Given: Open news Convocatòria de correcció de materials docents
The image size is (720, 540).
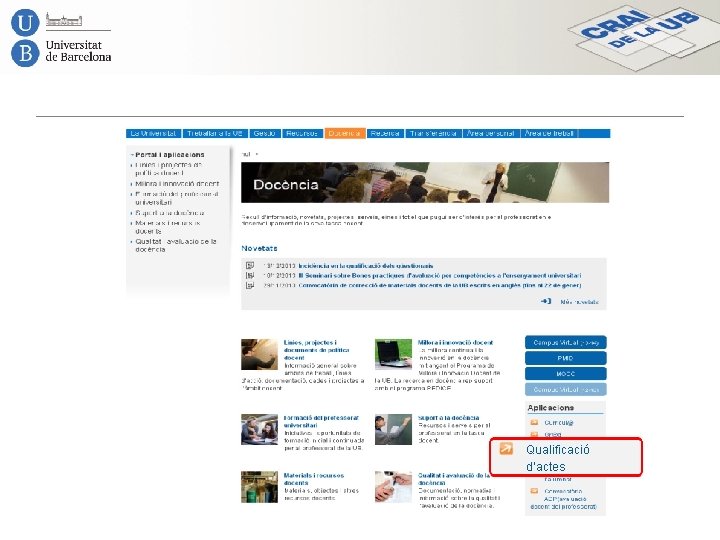Looking at the screenshot, I should (440, 285).
